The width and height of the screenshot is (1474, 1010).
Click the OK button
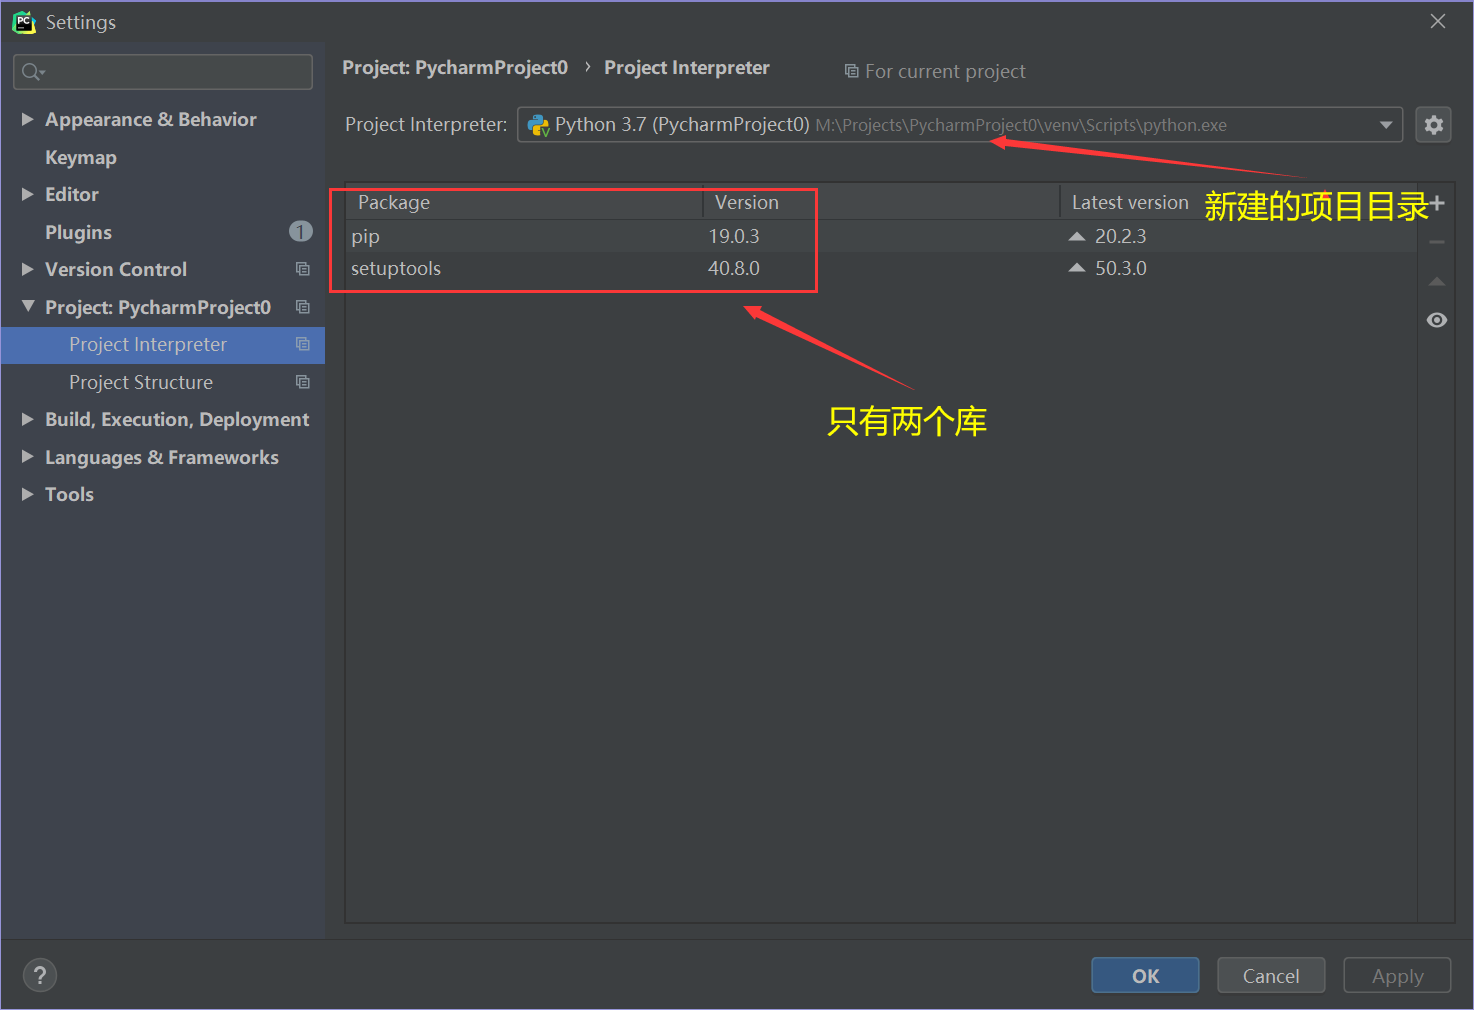tap(1145, 975)
